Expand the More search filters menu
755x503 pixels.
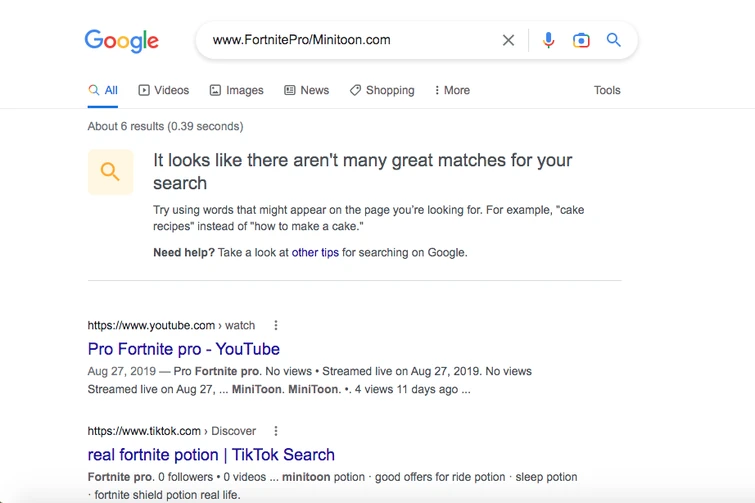(452, 90)
